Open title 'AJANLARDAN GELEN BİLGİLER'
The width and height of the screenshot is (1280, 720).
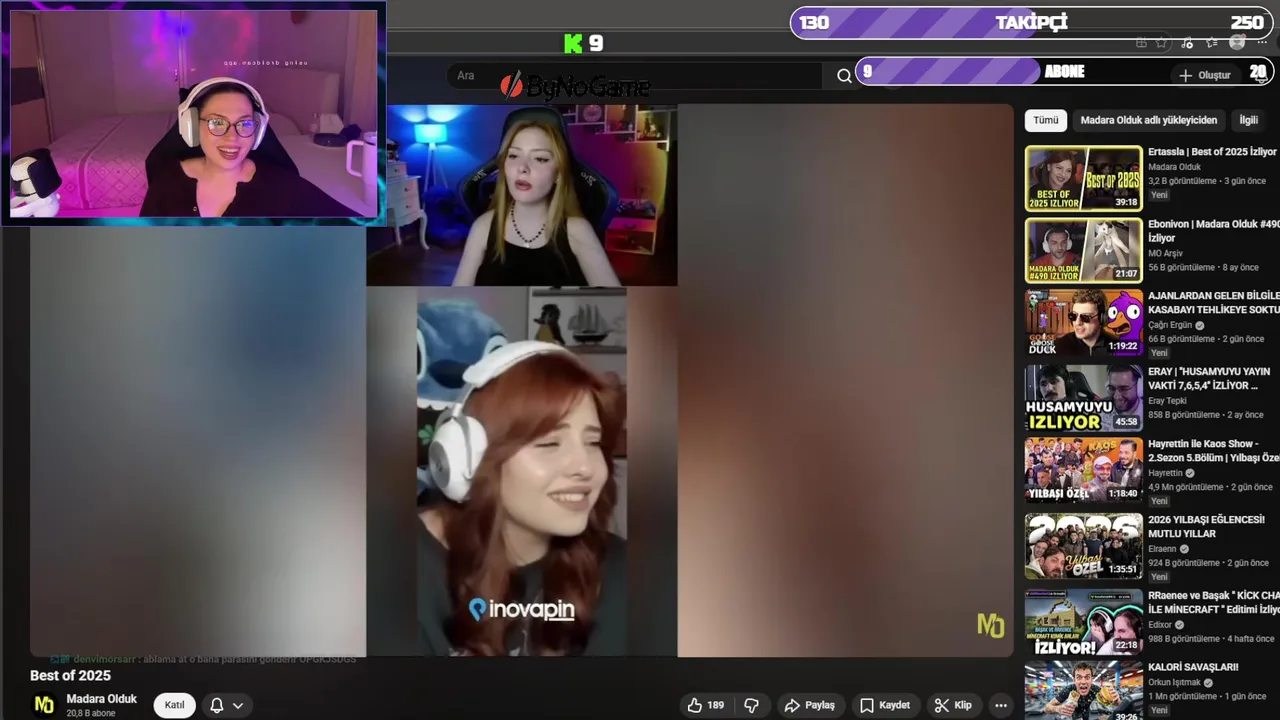[x=1214, y=303]
